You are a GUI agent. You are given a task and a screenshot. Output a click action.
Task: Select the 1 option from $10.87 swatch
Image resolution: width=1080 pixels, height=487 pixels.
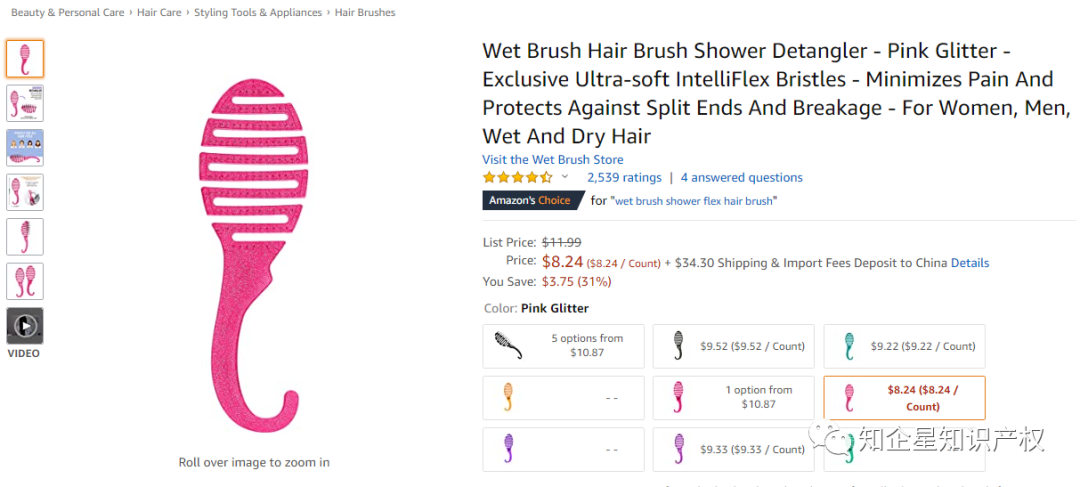pos(734,398)
